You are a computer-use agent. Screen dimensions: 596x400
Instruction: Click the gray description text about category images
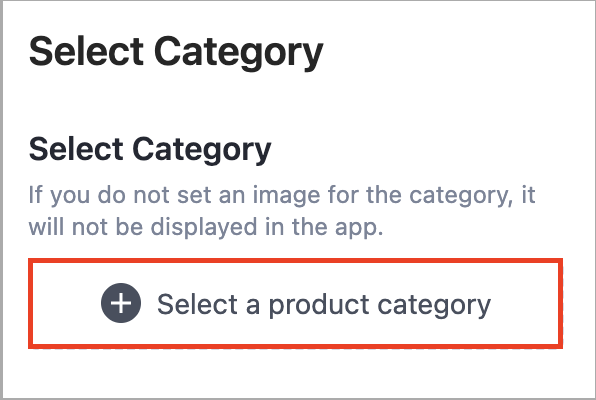coord(282,211)
